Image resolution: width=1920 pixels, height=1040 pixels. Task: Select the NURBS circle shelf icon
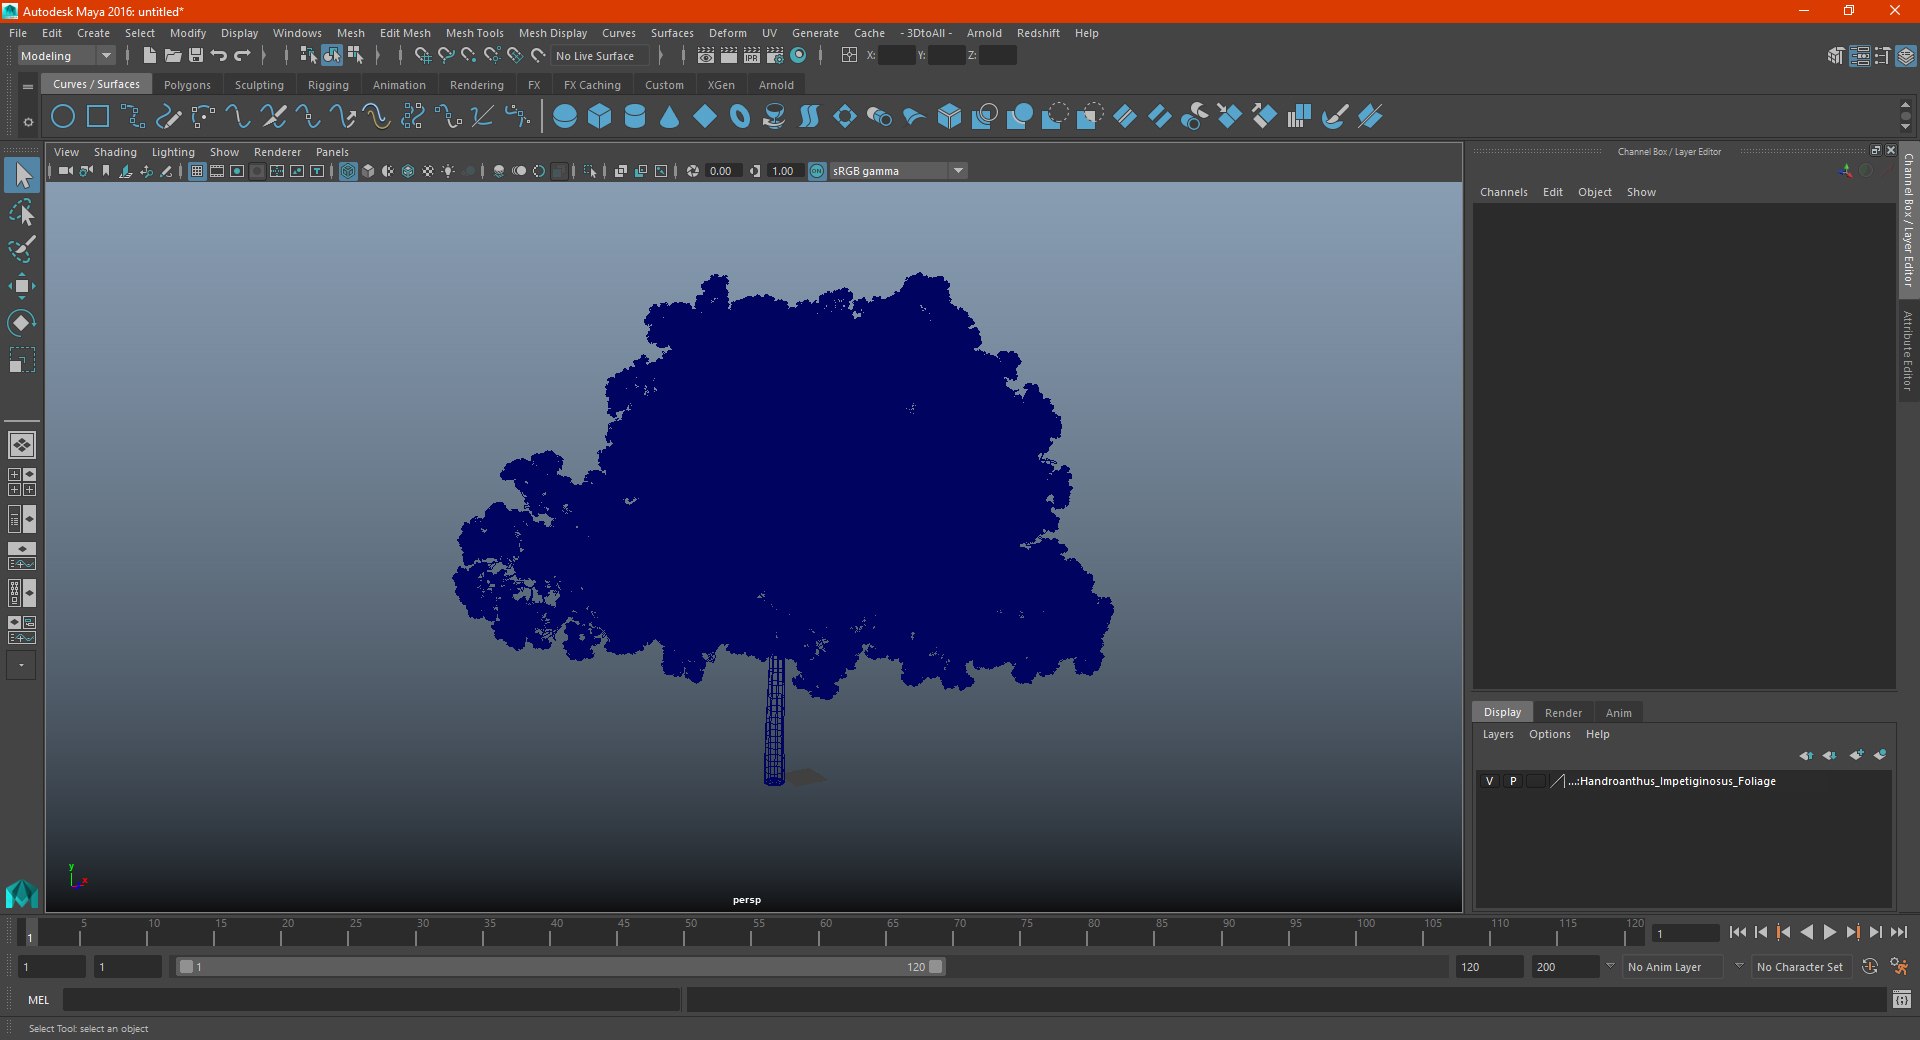tap(63, 117)
